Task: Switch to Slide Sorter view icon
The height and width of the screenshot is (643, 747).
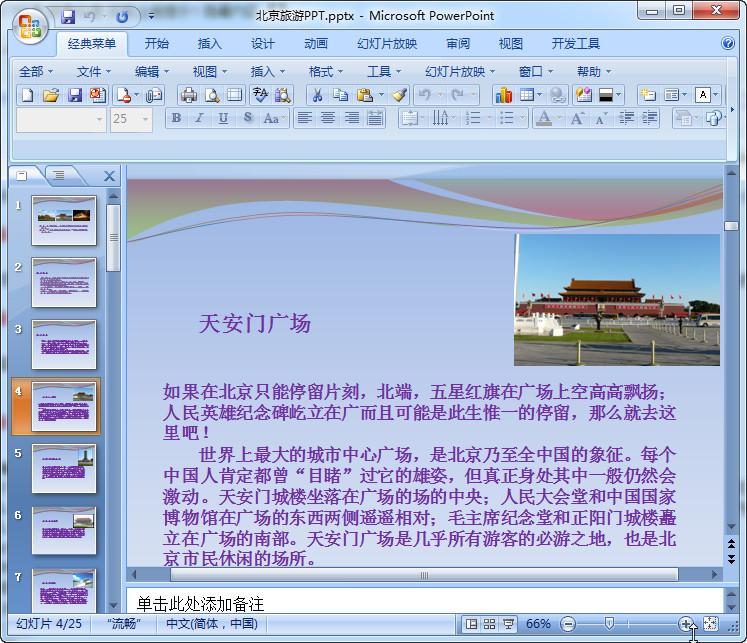Action: pyautogui.click(x=489, y=624)
